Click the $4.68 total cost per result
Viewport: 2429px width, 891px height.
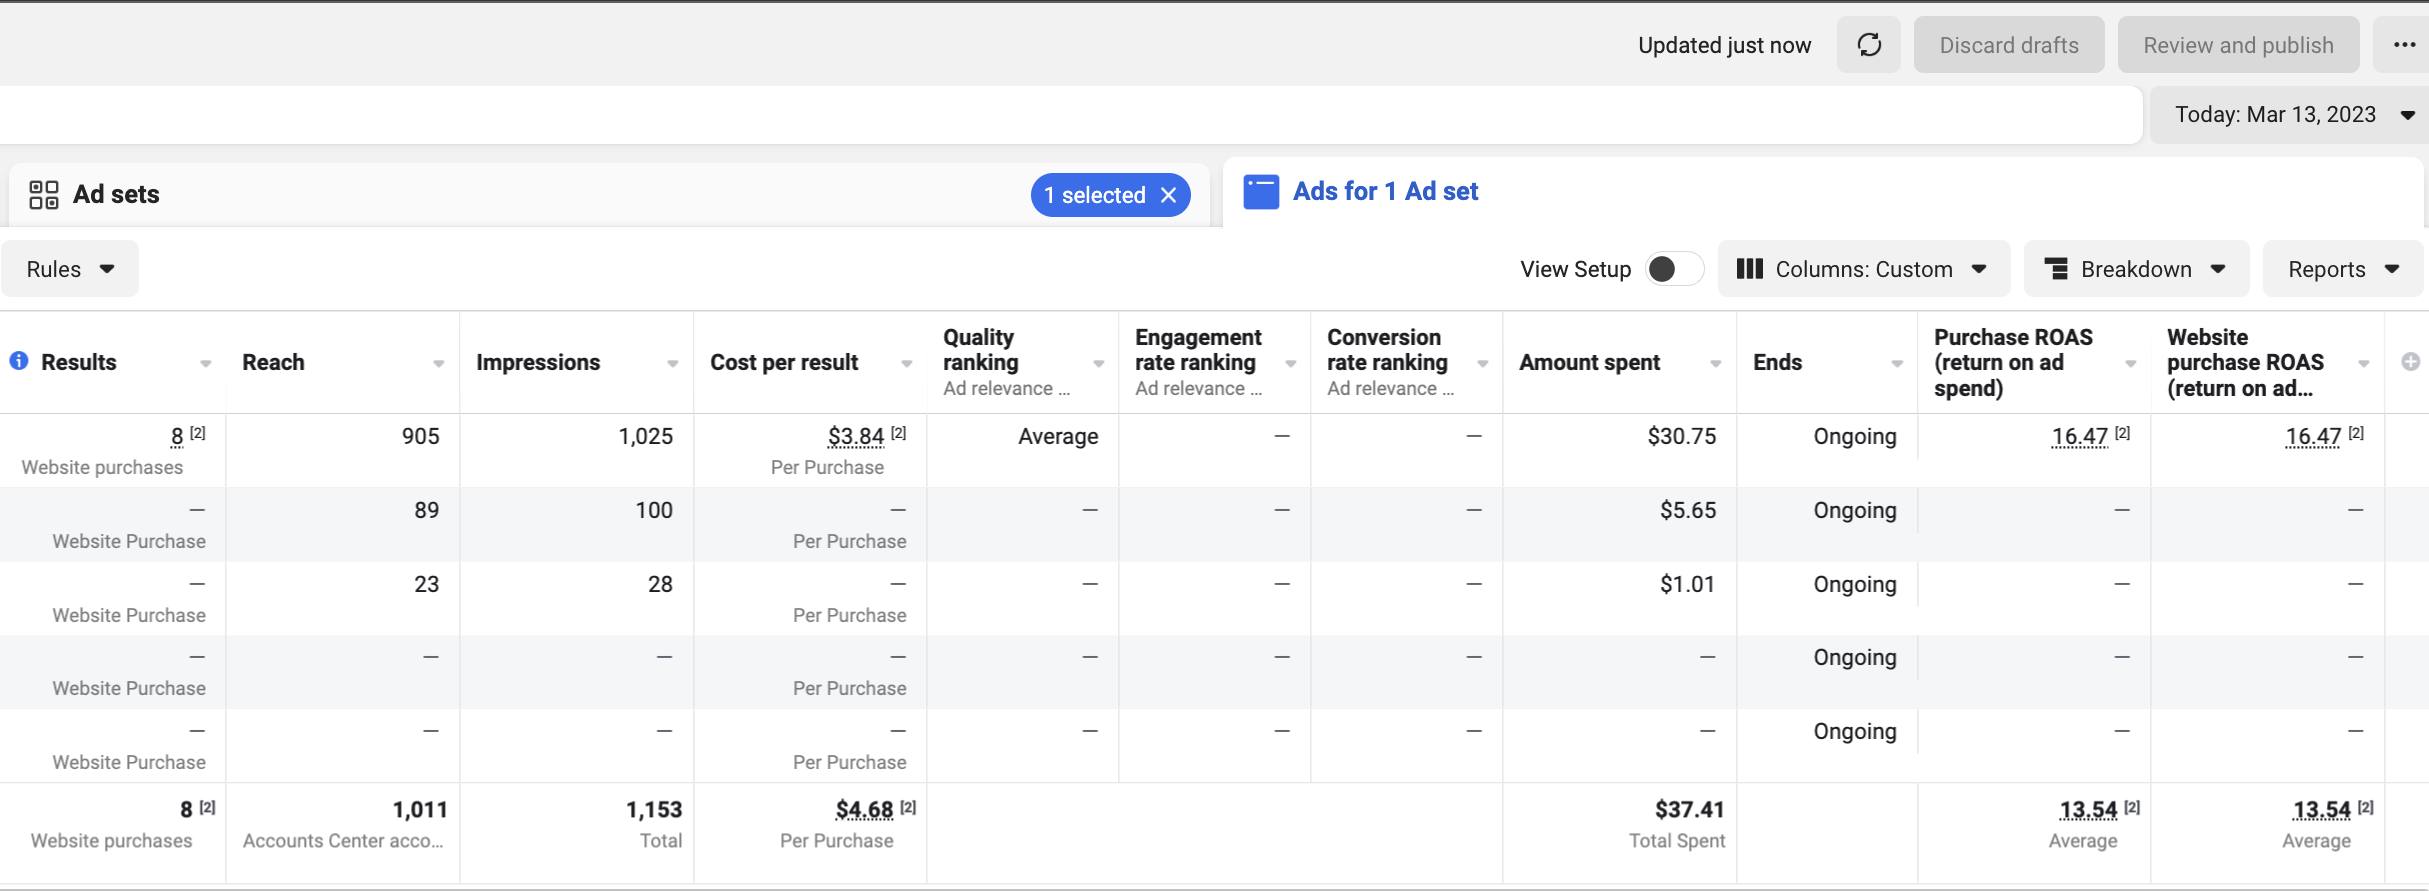865,810
